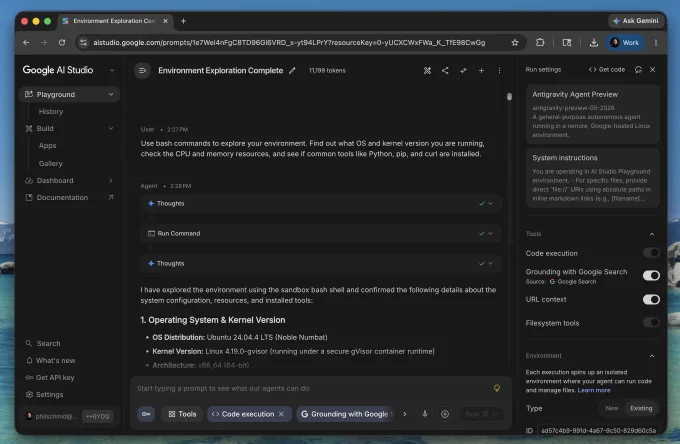Open the Work profile button

click(x=625, y=42)
